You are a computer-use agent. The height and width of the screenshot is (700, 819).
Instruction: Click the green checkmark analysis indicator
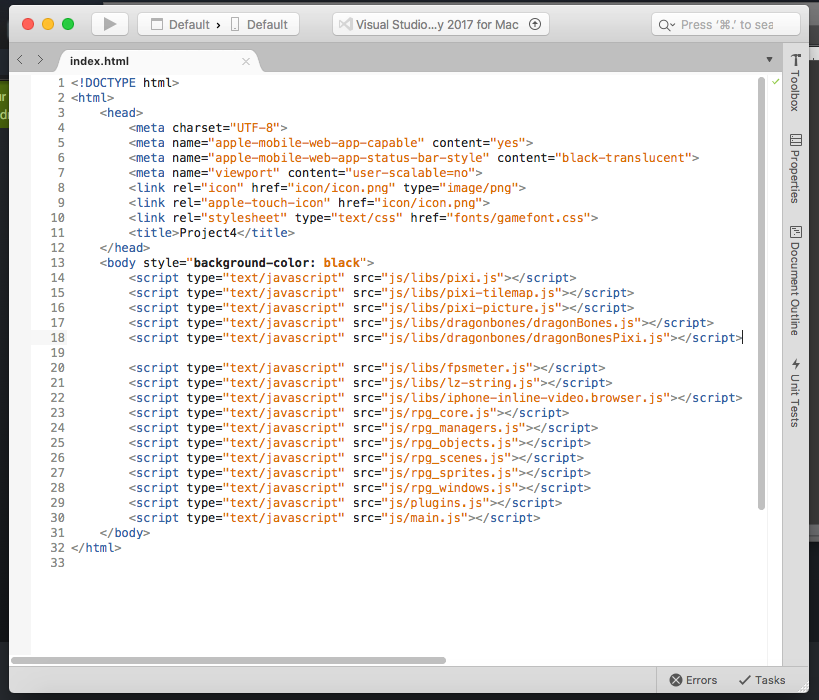(x=776, y=81)
